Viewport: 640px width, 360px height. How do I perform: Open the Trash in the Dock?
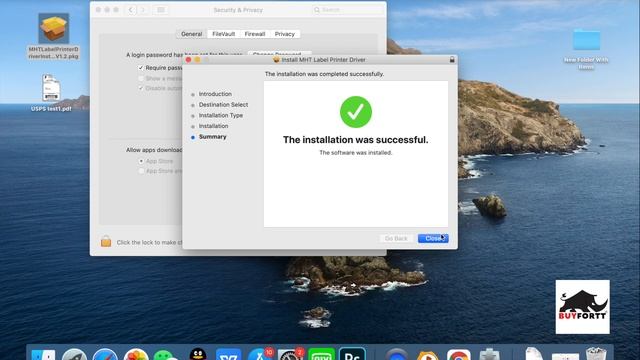(596, 354)
